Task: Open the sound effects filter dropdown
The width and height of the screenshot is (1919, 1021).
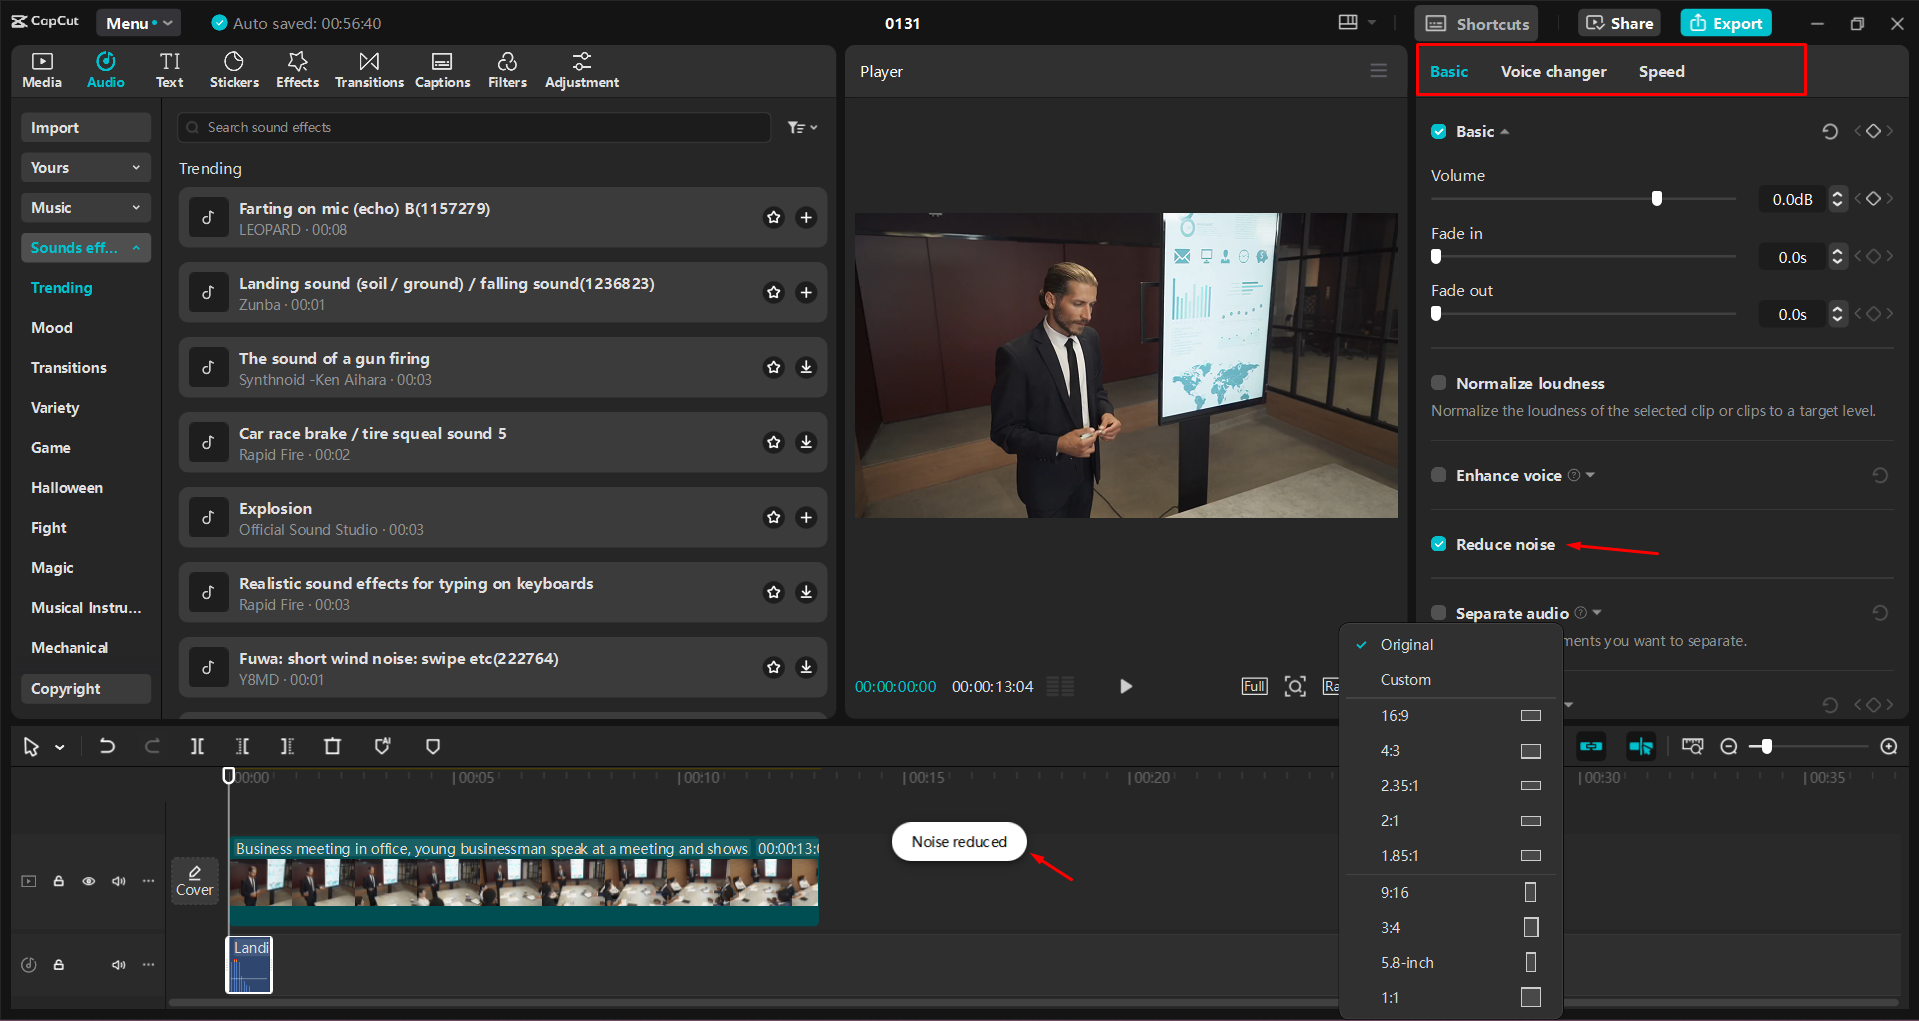Action: click(x=802, y=127)
